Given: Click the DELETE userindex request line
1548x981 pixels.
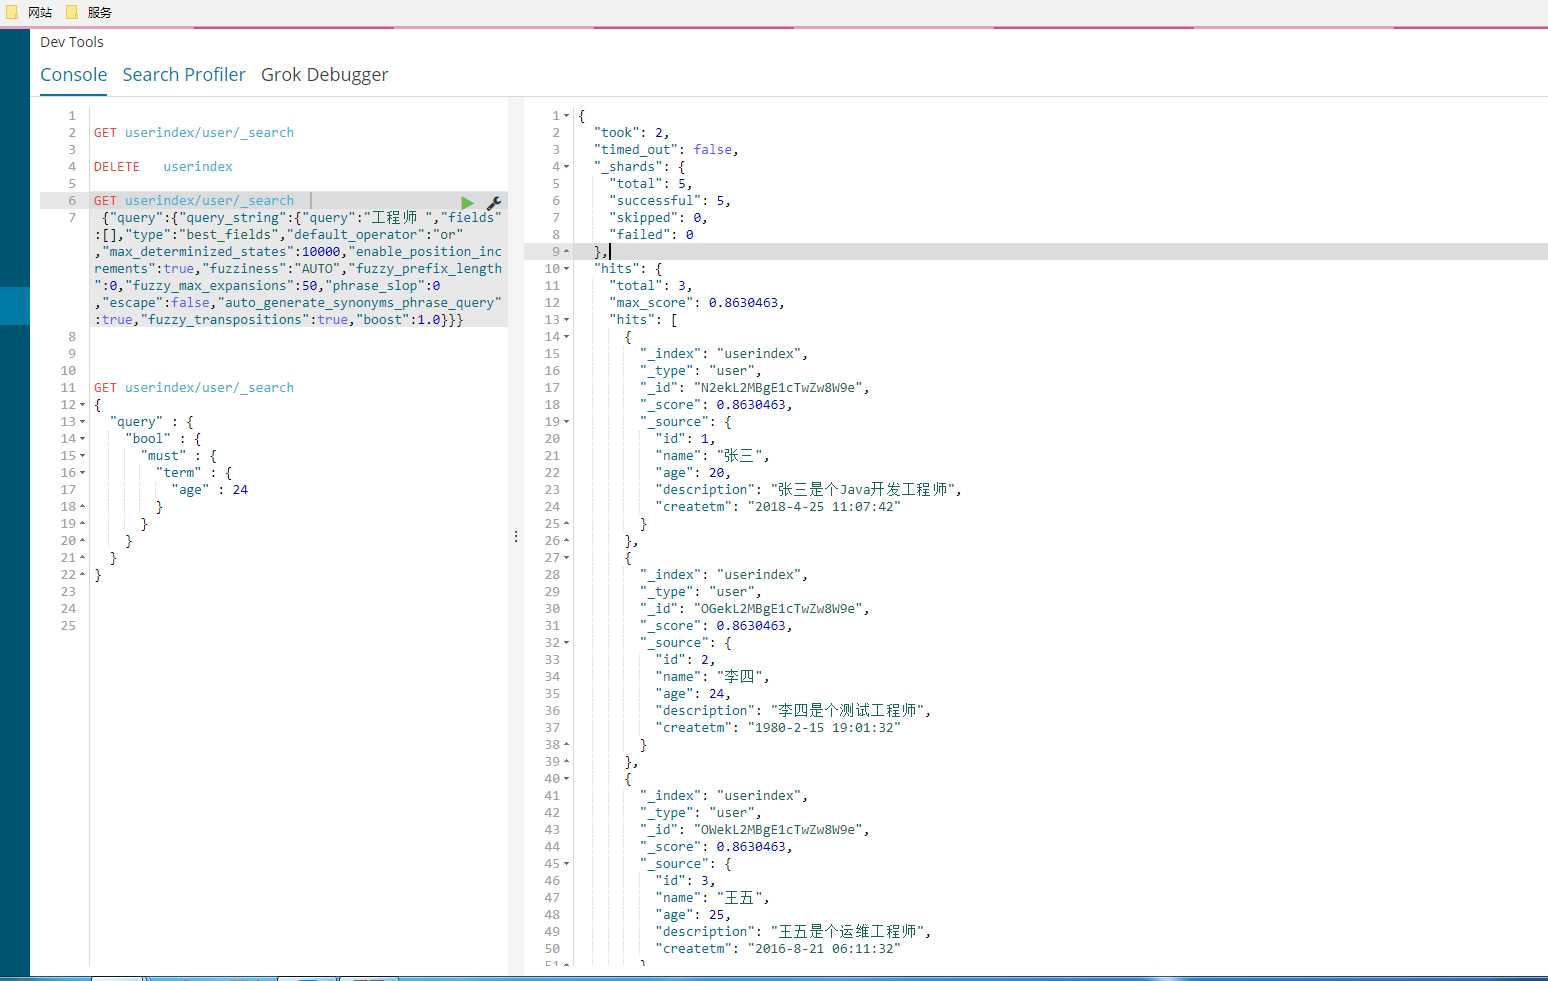Looking at the screenshot, I should coord(163,167).
